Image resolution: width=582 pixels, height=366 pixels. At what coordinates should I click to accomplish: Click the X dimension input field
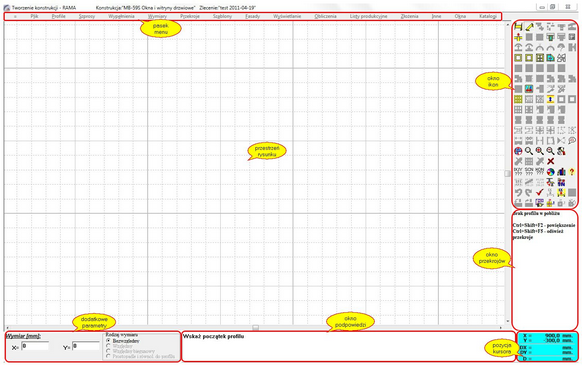pos(35,346)
